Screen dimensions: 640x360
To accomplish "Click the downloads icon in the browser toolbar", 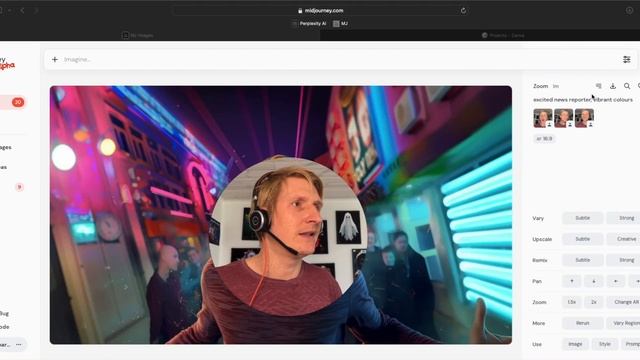I will pyautogui.click(x=629, y=11).
